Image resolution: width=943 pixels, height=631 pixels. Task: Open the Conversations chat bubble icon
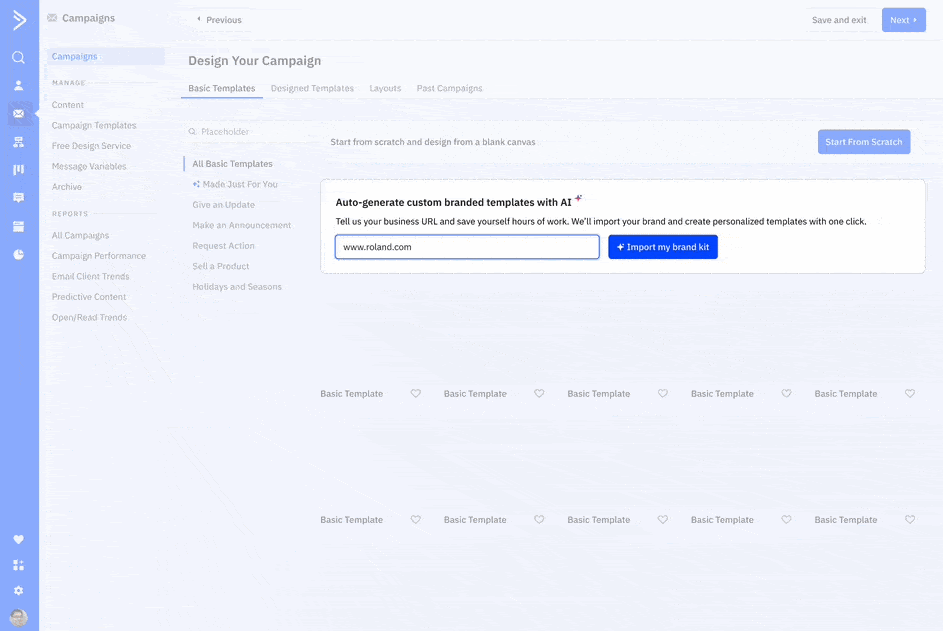point(18,197)
